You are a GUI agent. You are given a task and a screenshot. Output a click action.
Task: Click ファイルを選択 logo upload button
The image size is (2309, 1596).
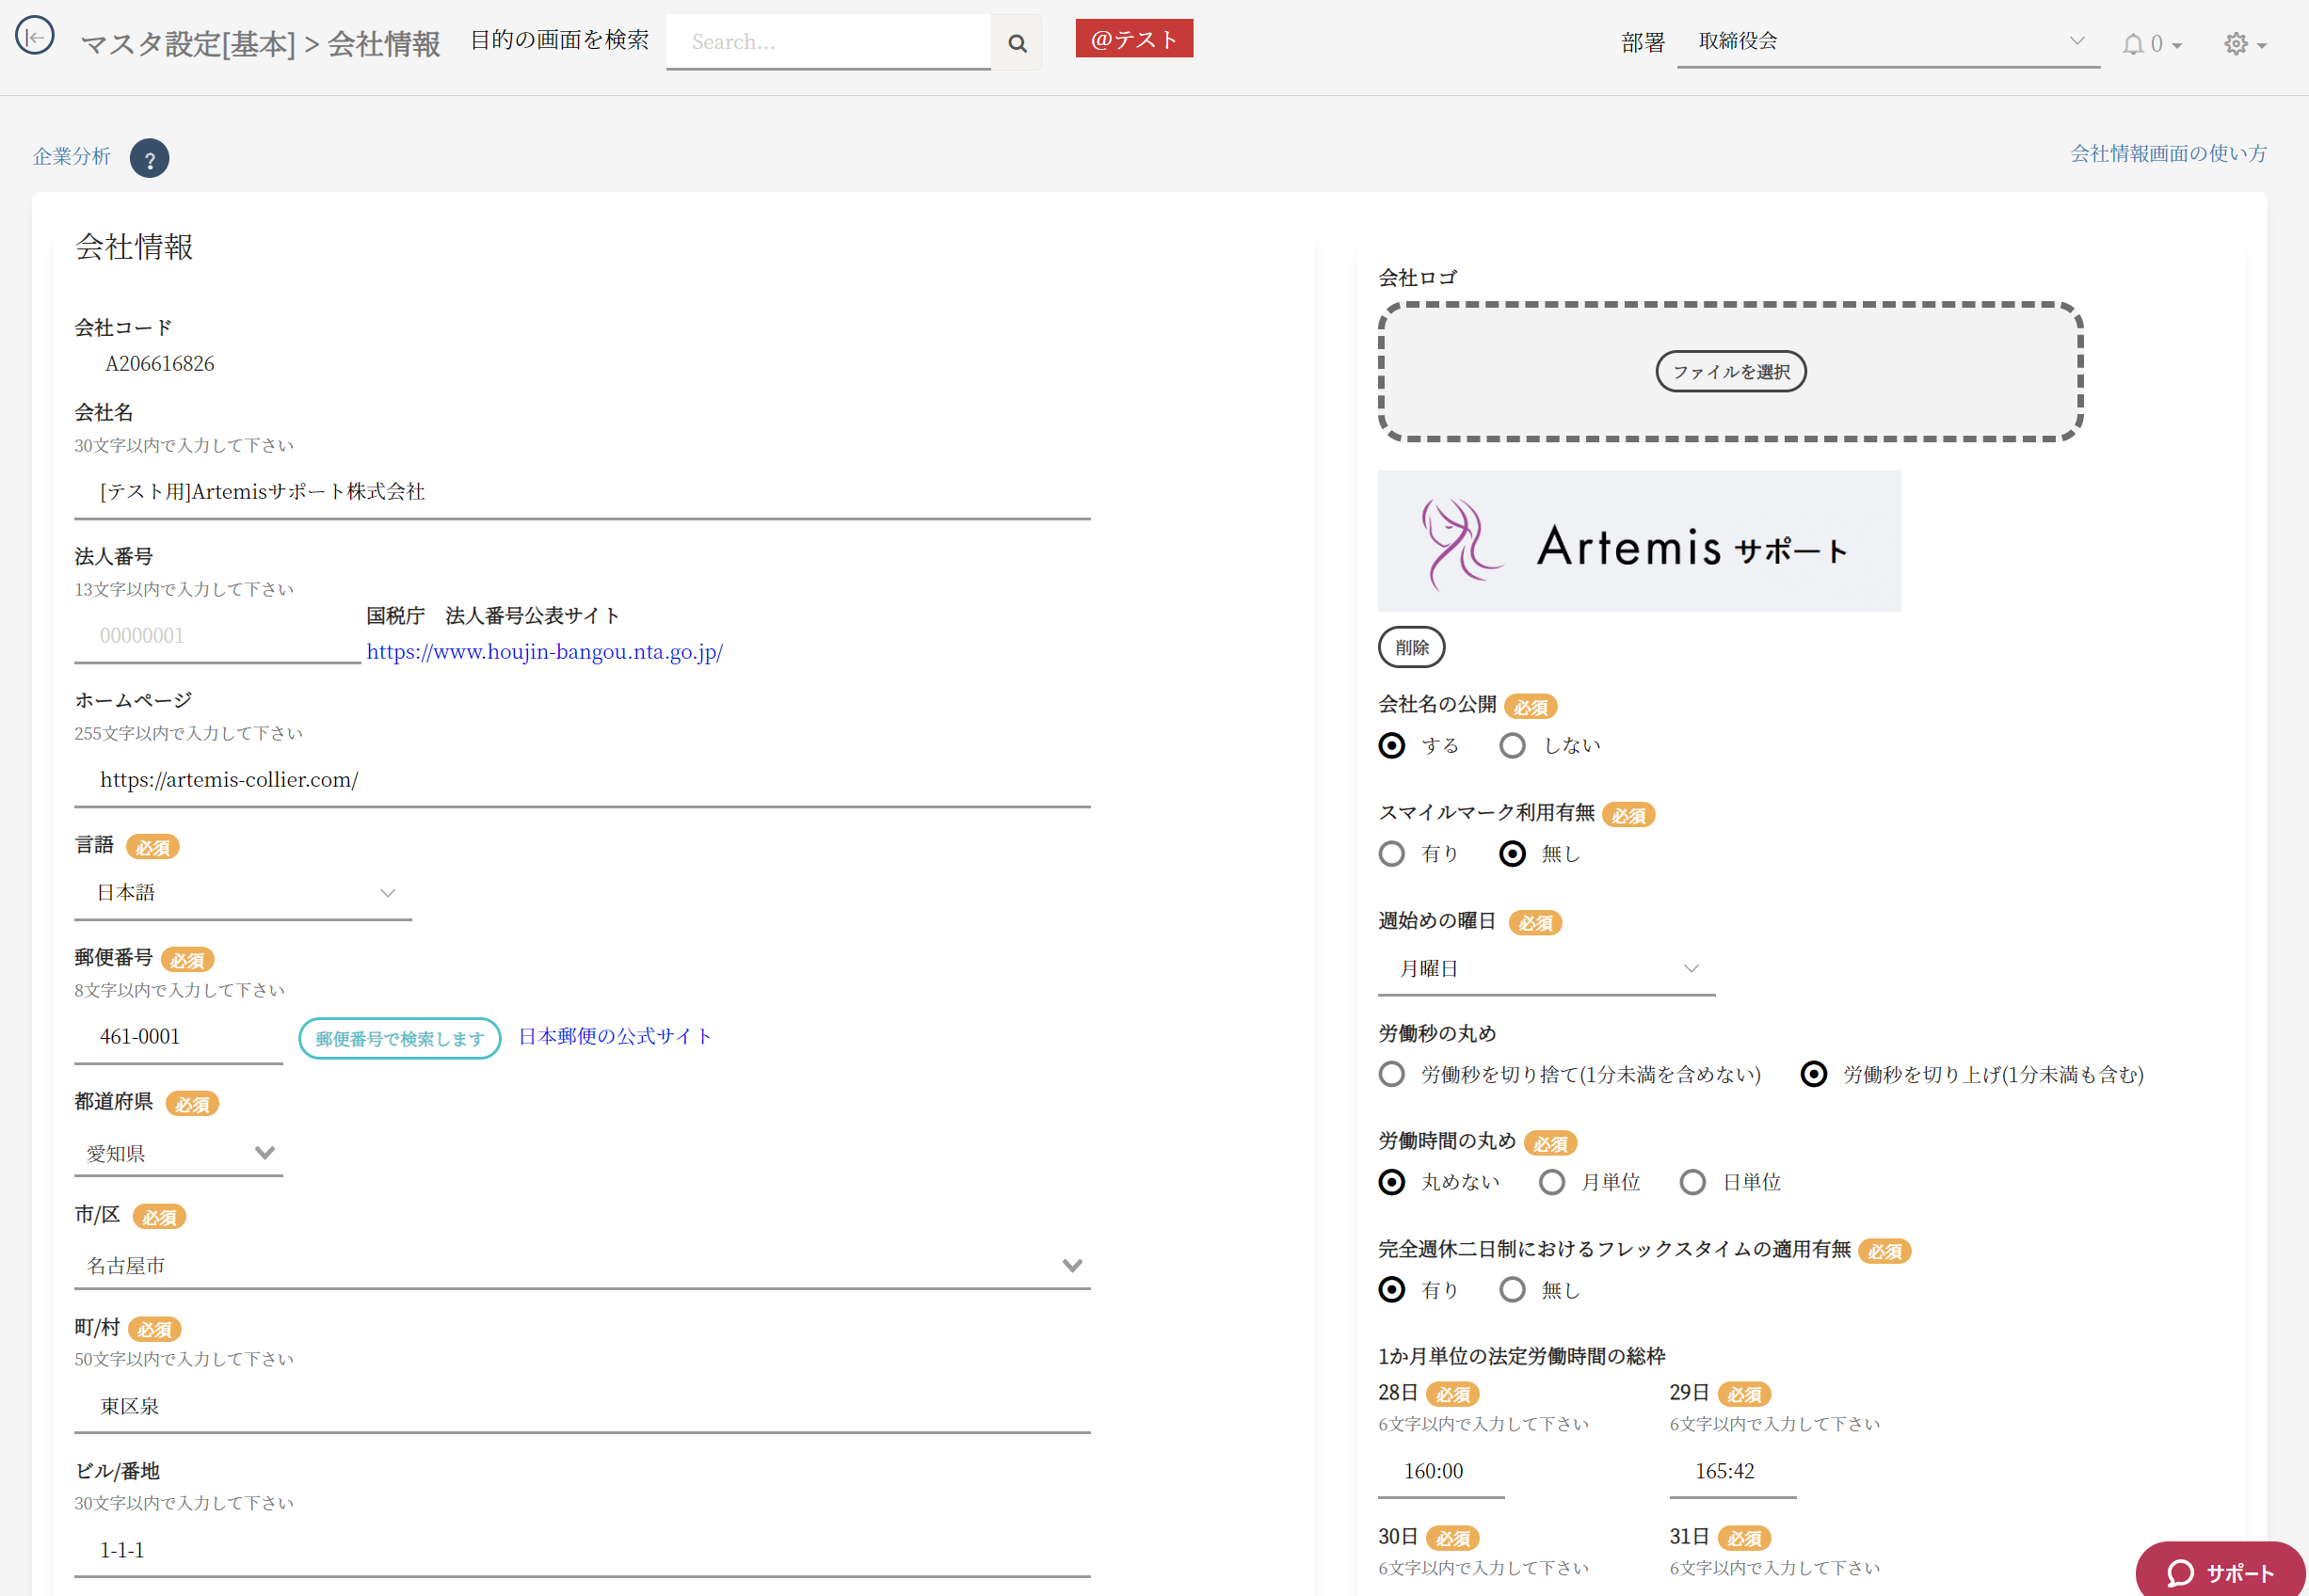(x=1730, y=372)
